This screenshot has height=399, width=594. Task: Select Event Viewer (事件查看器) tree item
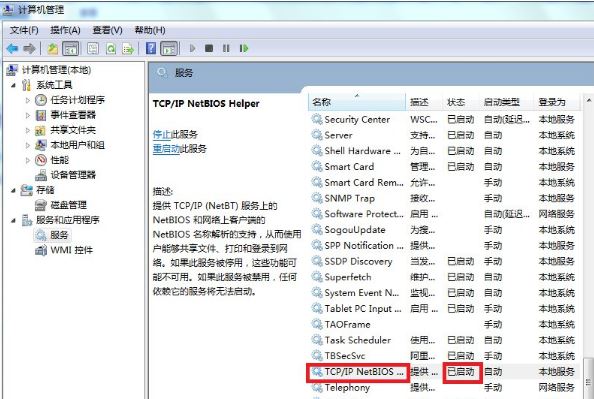(73, 115)
